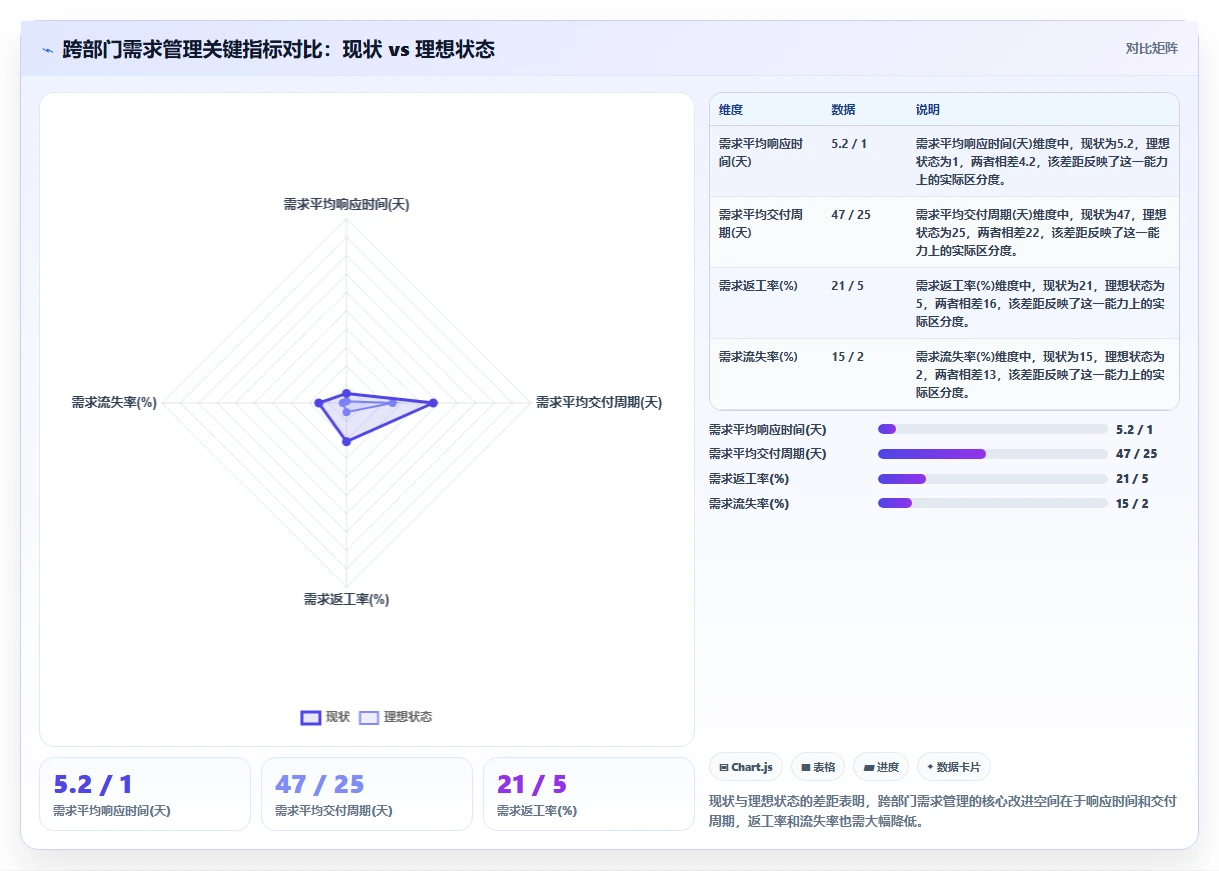Click the radar axis label 需求流失率(%)
Viewport: 1219px width, 871px height.
[114, 402]
